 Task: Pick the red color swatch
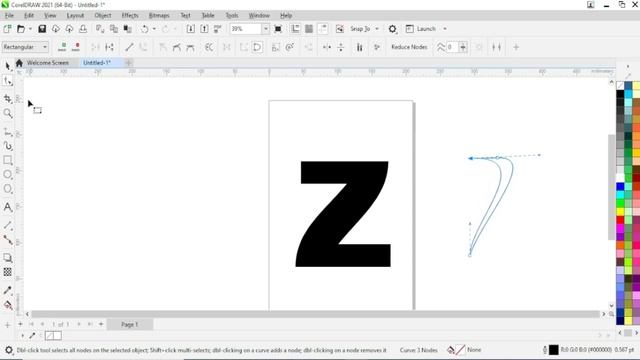(620, 220)
